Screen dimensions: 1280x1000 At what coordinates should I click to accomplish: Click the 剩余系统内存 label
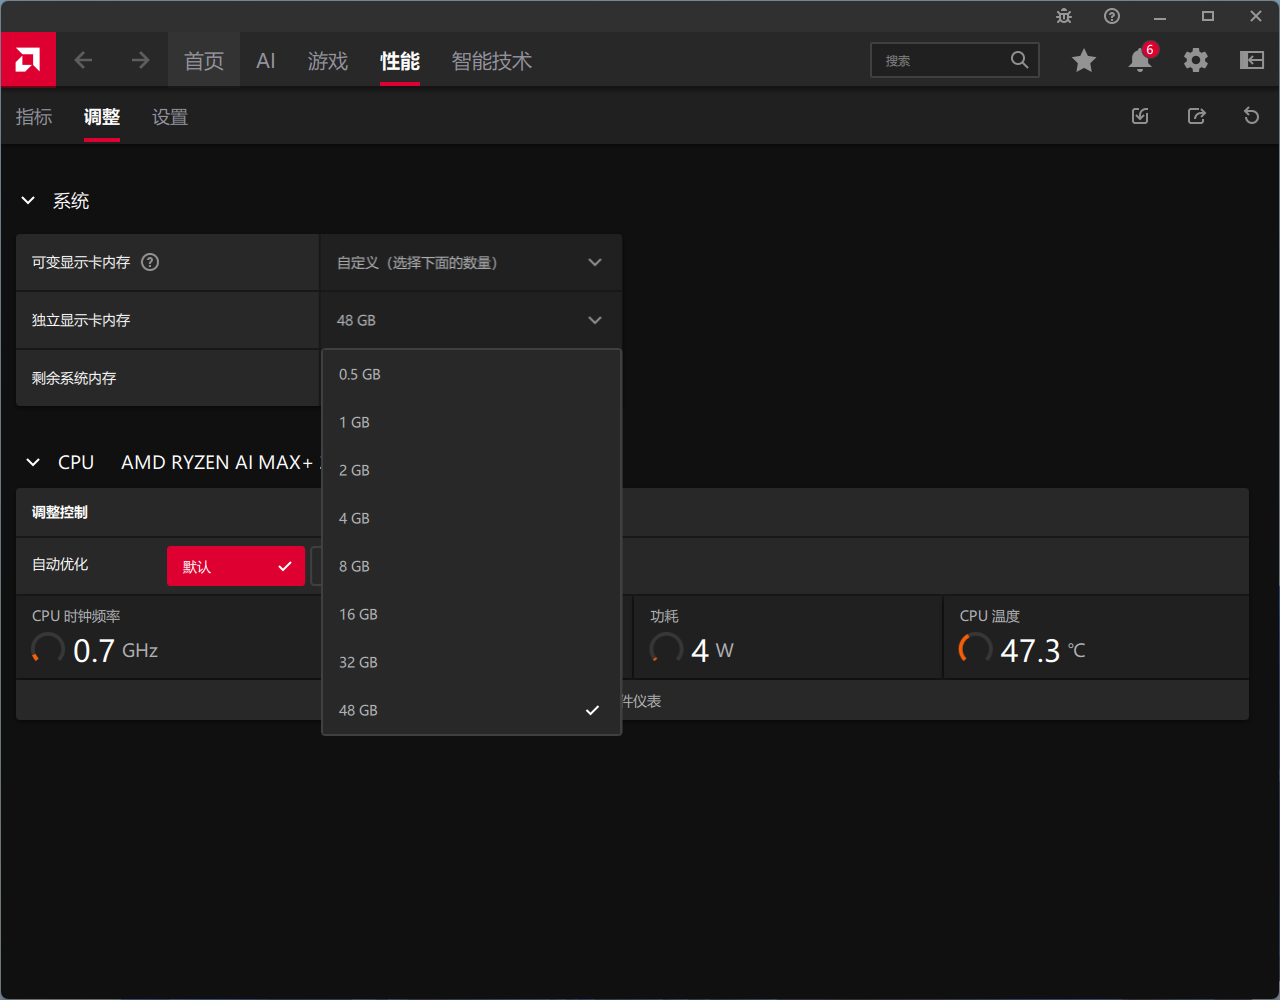pyautogui.click(x=74, y=378)
